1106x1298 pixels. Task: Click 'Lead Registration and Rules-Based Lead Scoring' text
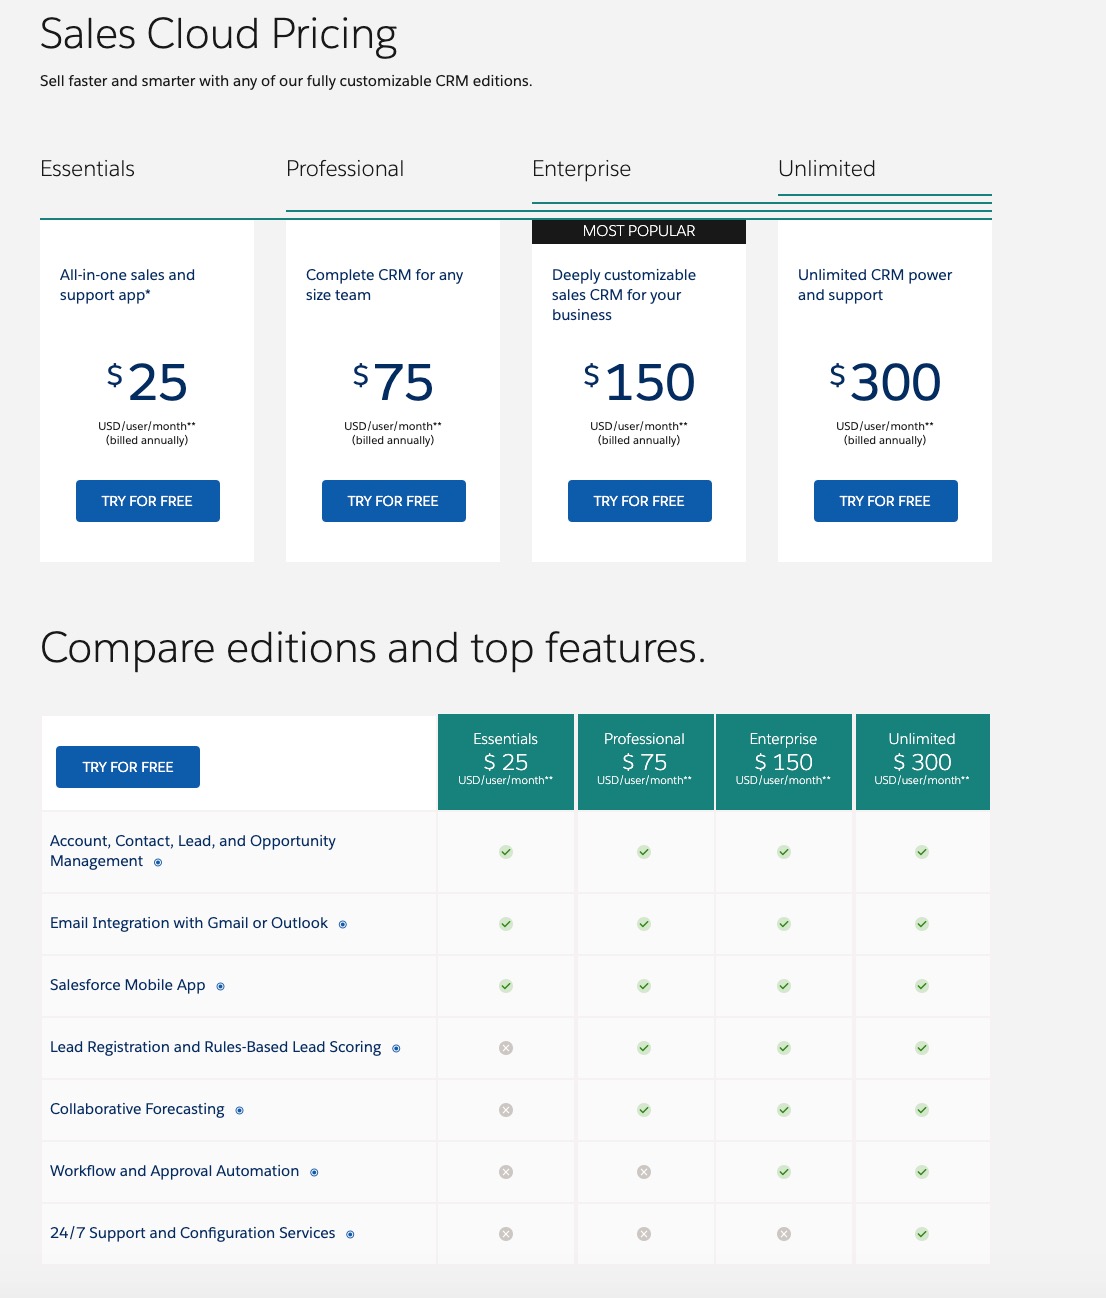pyautogui.click(x=216, y=1047)
